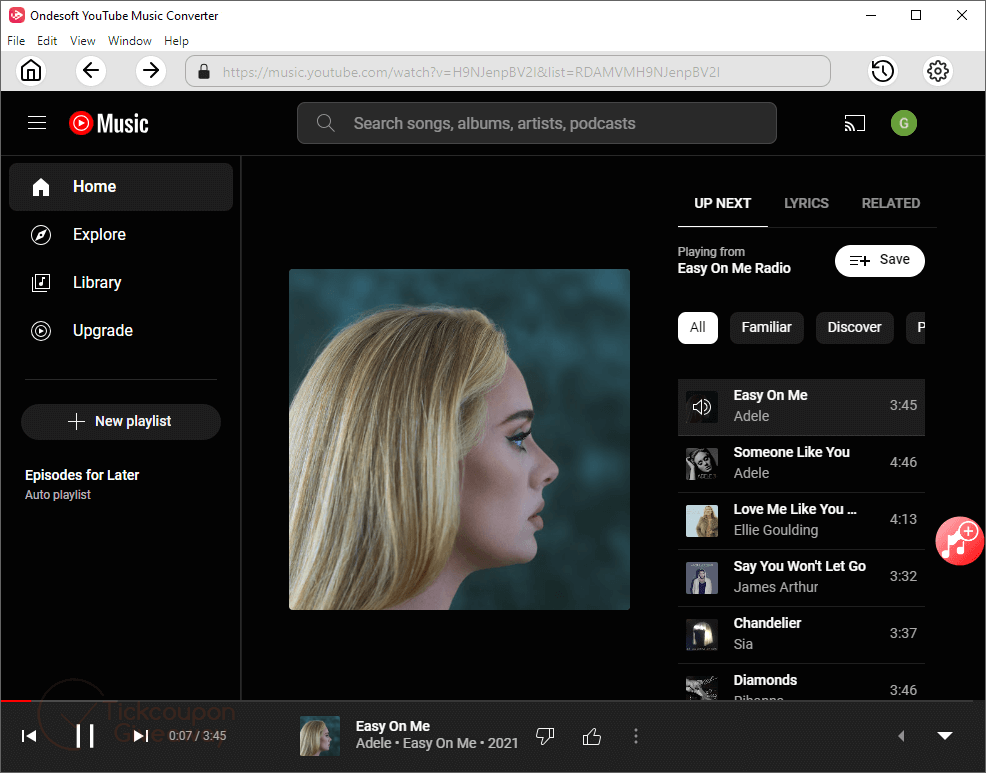Image resolution: width=986 pixels, height=773 pixels.
Task: Navigate back with the left arrow button
Action: click(x=91, y=70)
